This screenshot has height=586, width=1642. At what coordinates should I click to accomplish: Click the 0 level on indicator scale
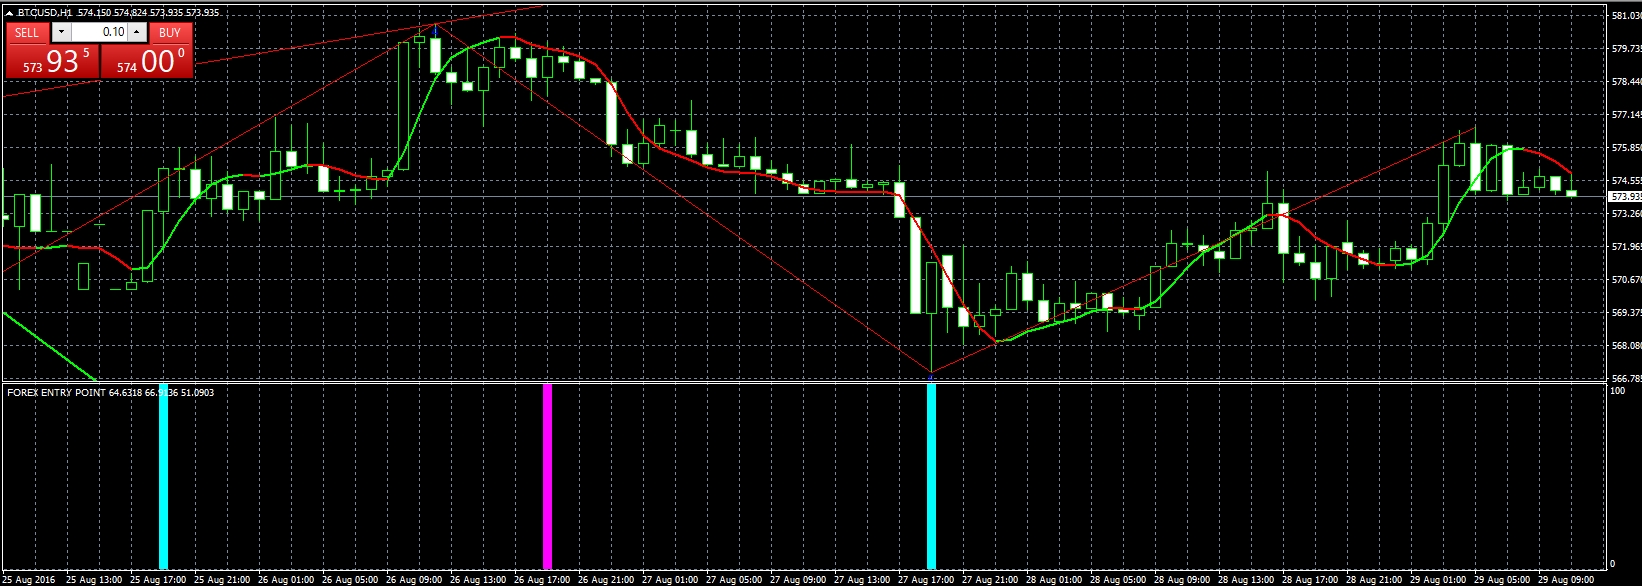click(1612, 564)
